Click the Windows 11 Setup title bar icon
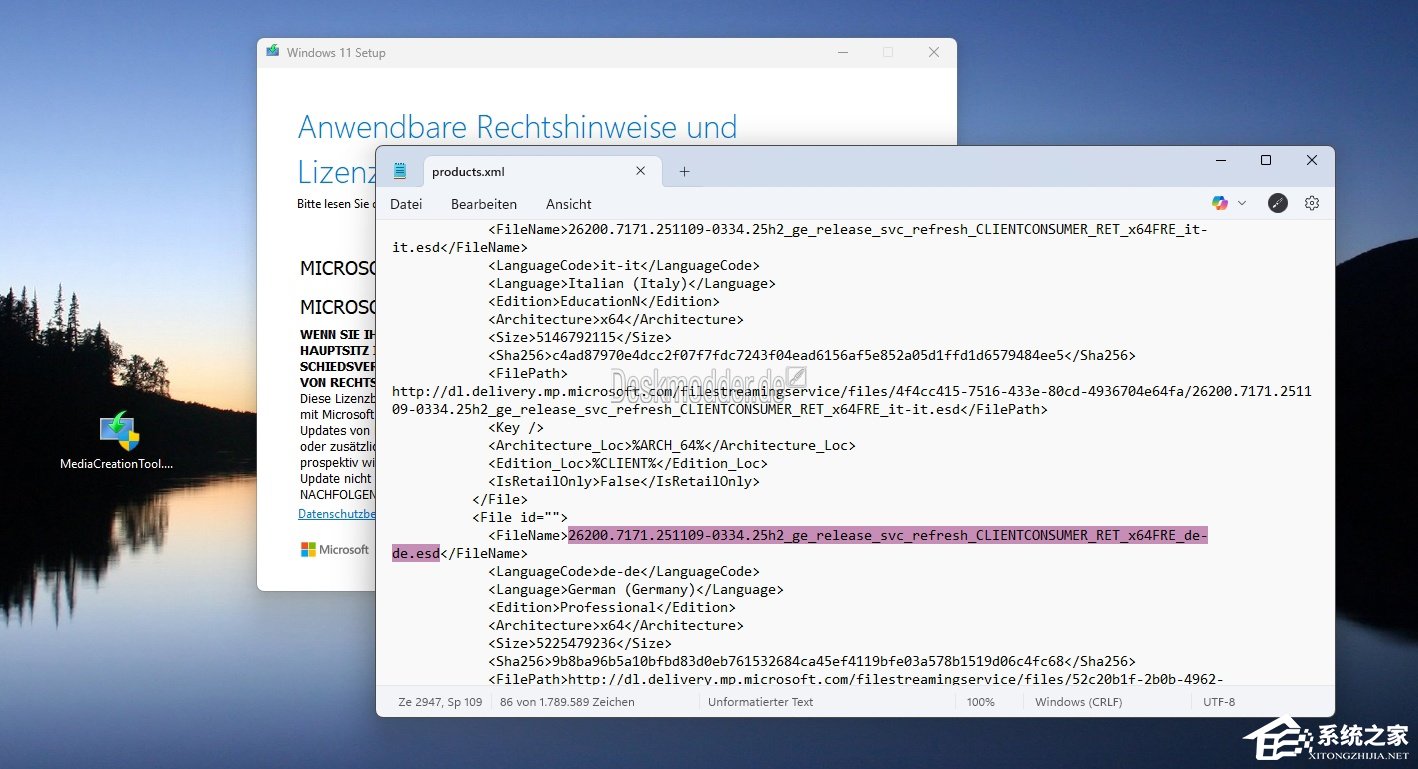This screenshot has width=1418, height=769. [x=272, y=52]
